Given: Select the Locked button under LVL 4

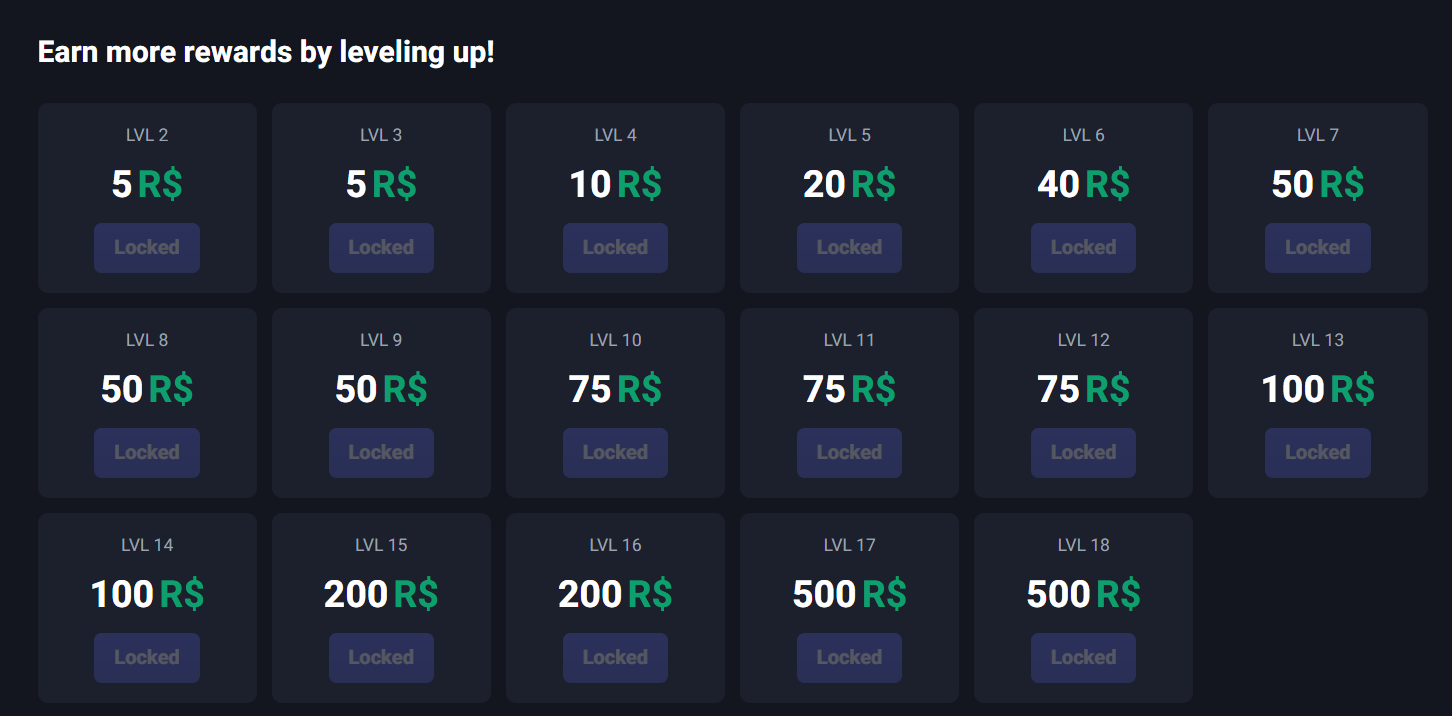Looking at the screenshot, I should pyautogui.click(x=615, y=248).
